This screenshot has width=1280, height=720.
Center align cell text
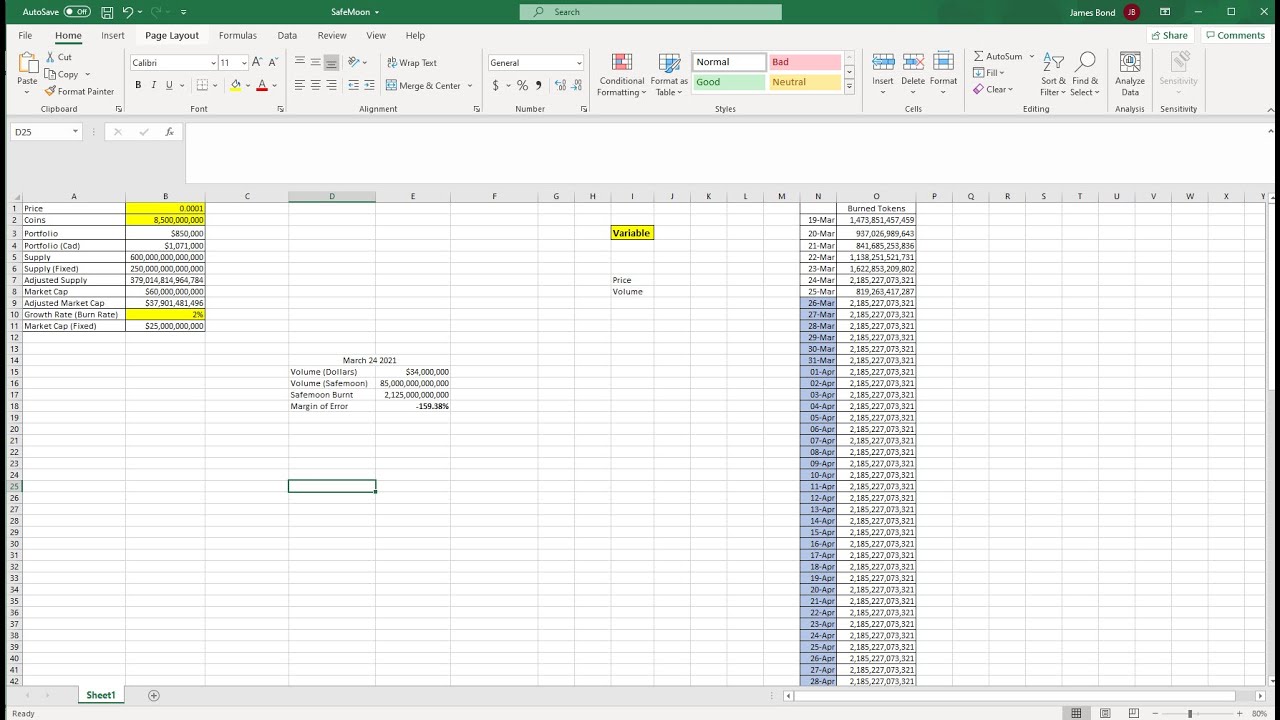click(x=315, y=85)
